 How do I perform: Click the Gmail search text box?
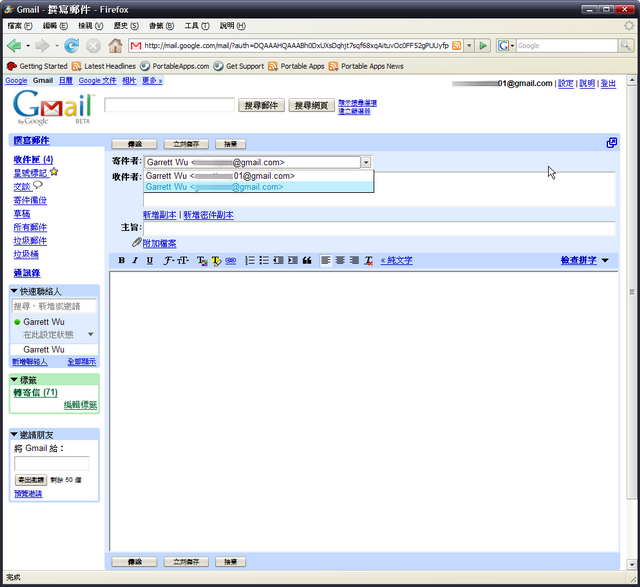tap(169, 105)
